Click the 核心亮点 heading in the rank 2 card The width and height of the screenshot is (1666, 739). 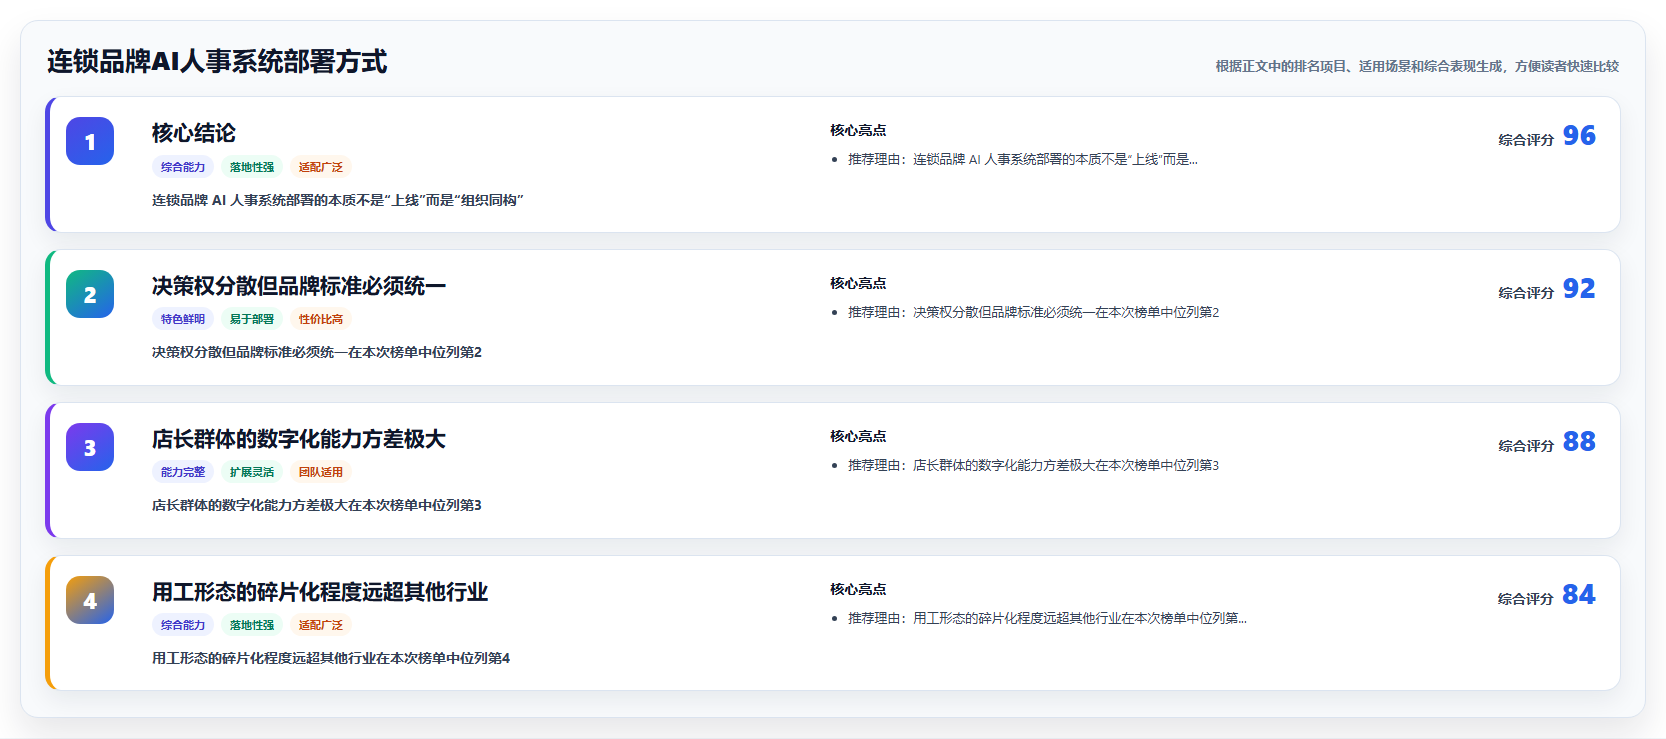858,283
